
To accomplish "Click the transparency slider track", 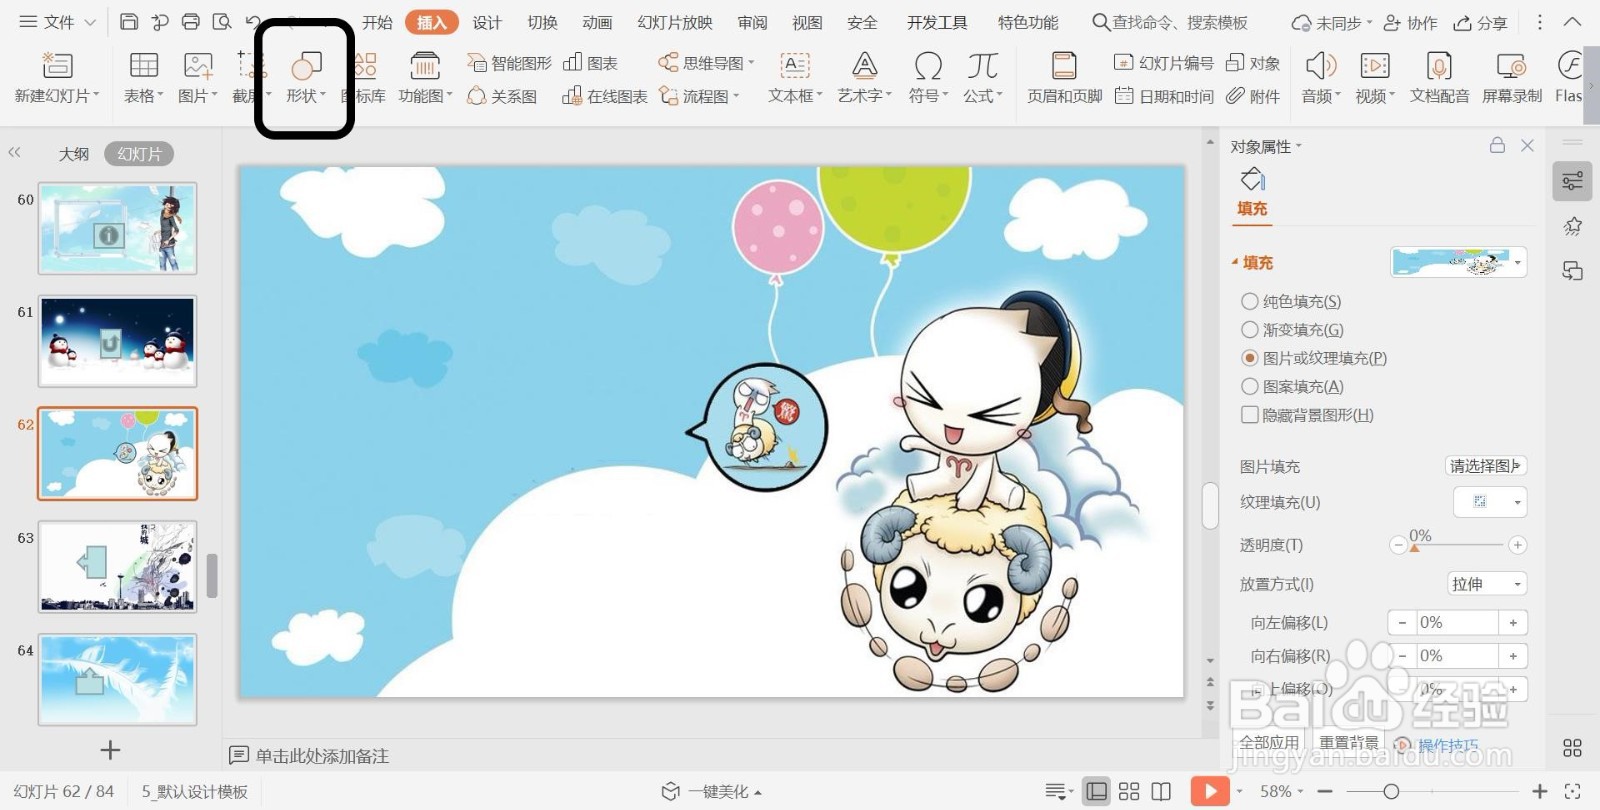I will pyautogui.click(x=1458, y=544).
